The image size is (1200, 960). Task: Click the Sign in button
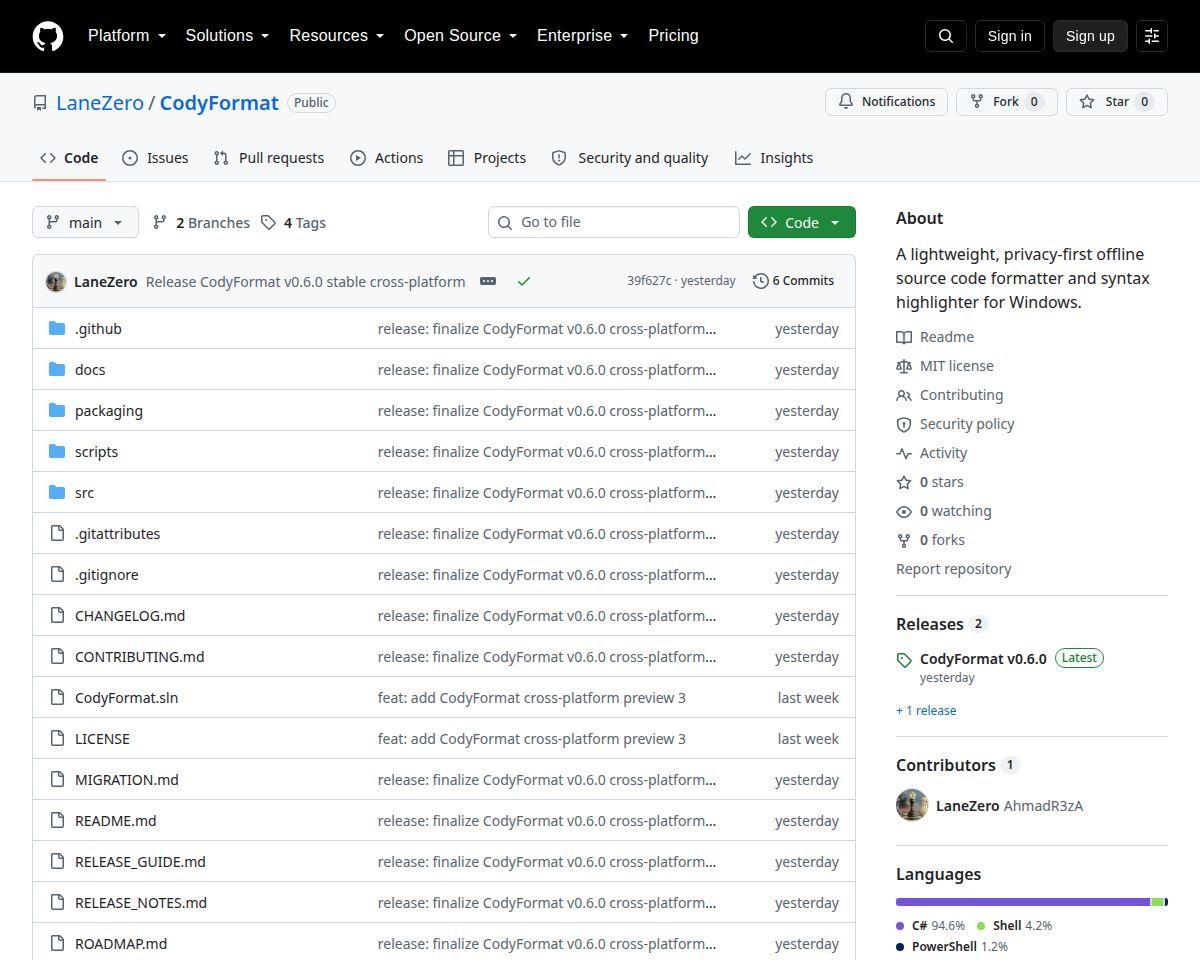pyautogui.click(x=1009, y=36)
